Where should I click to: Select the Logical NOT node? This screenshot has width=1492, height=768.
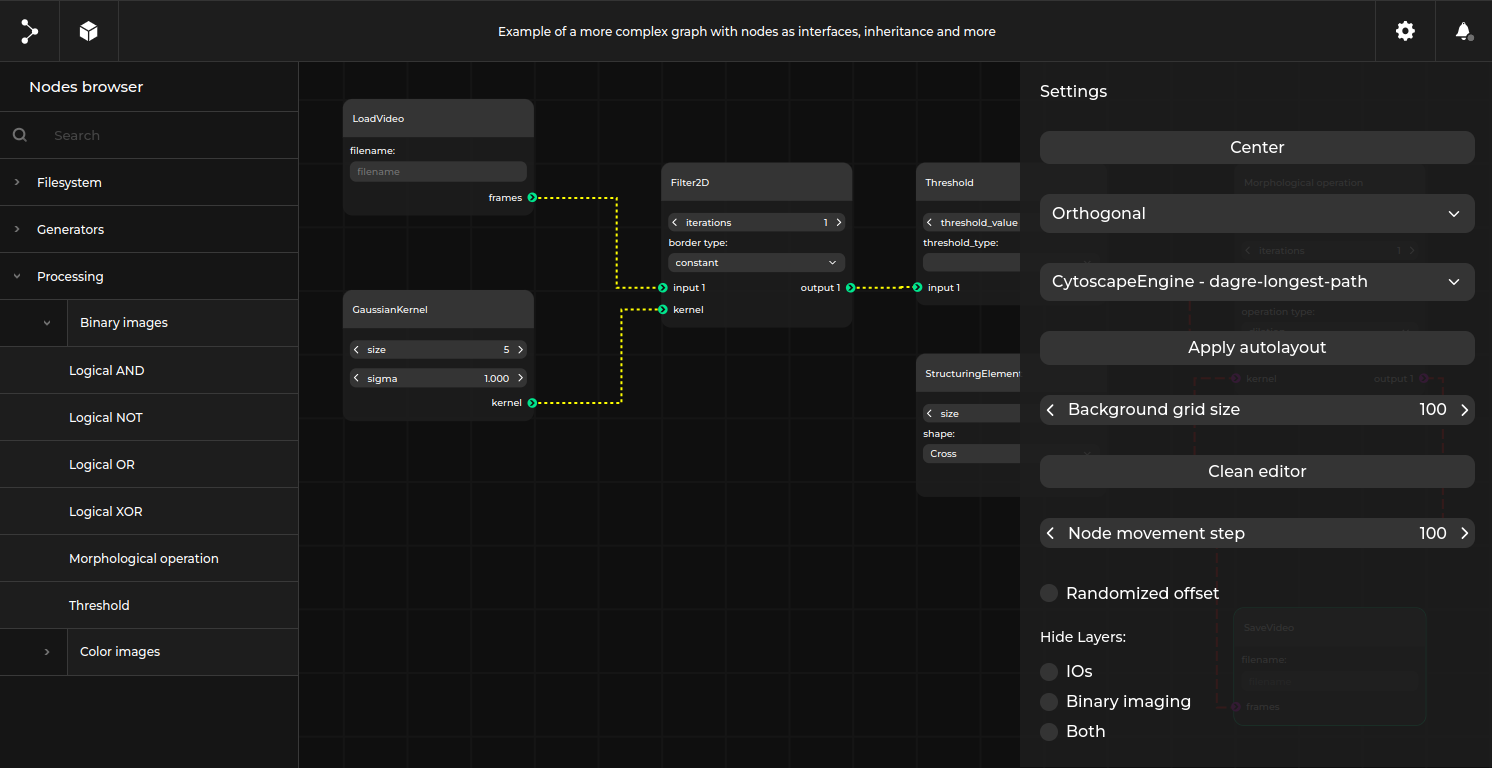(149, 418)
